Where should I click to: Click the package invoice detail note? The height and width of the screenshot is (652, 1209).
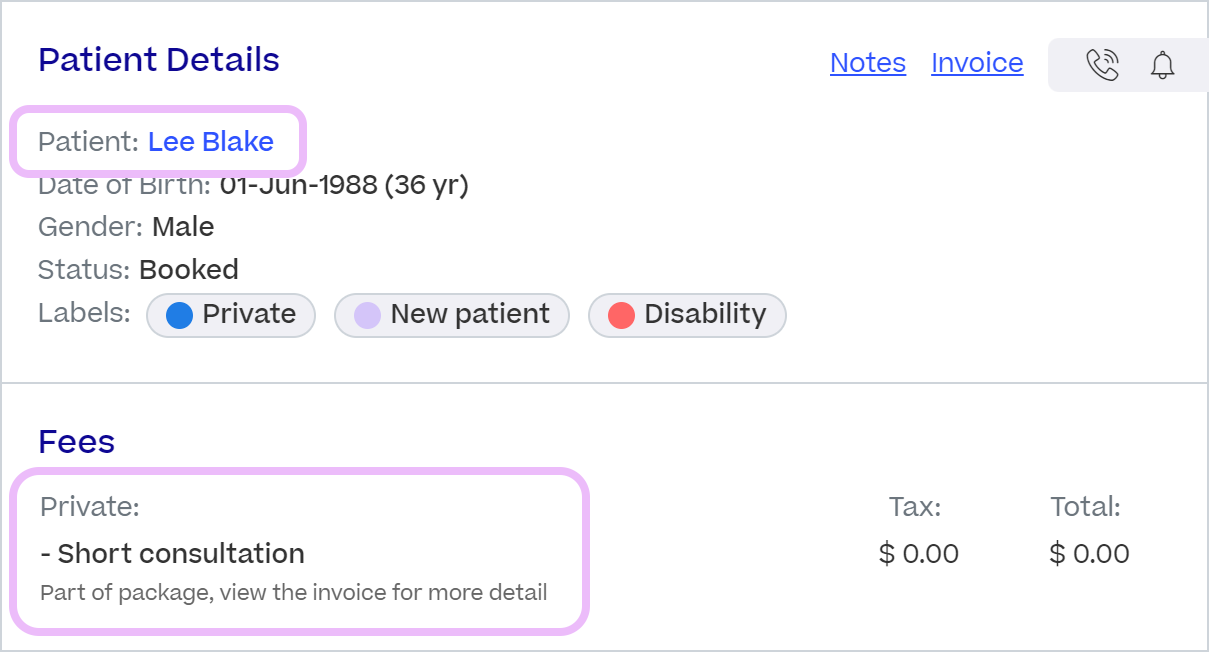coord(294,592)
